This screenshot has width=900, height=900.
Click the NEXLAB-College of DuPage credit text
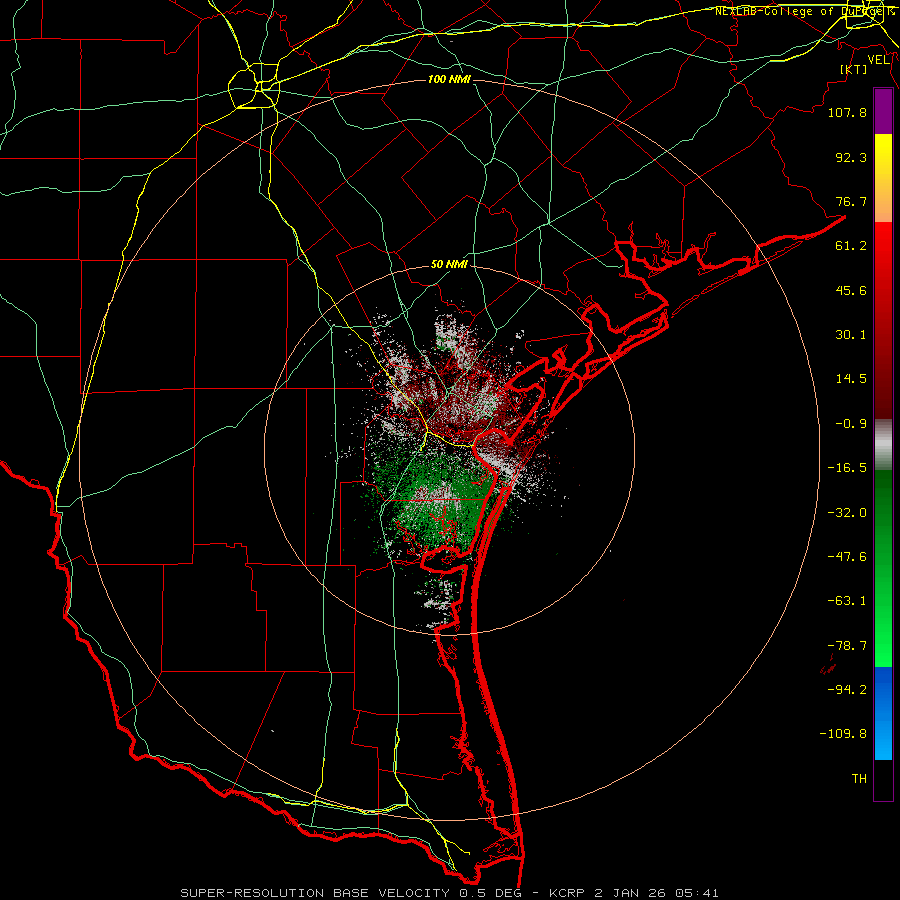(805, 11)
